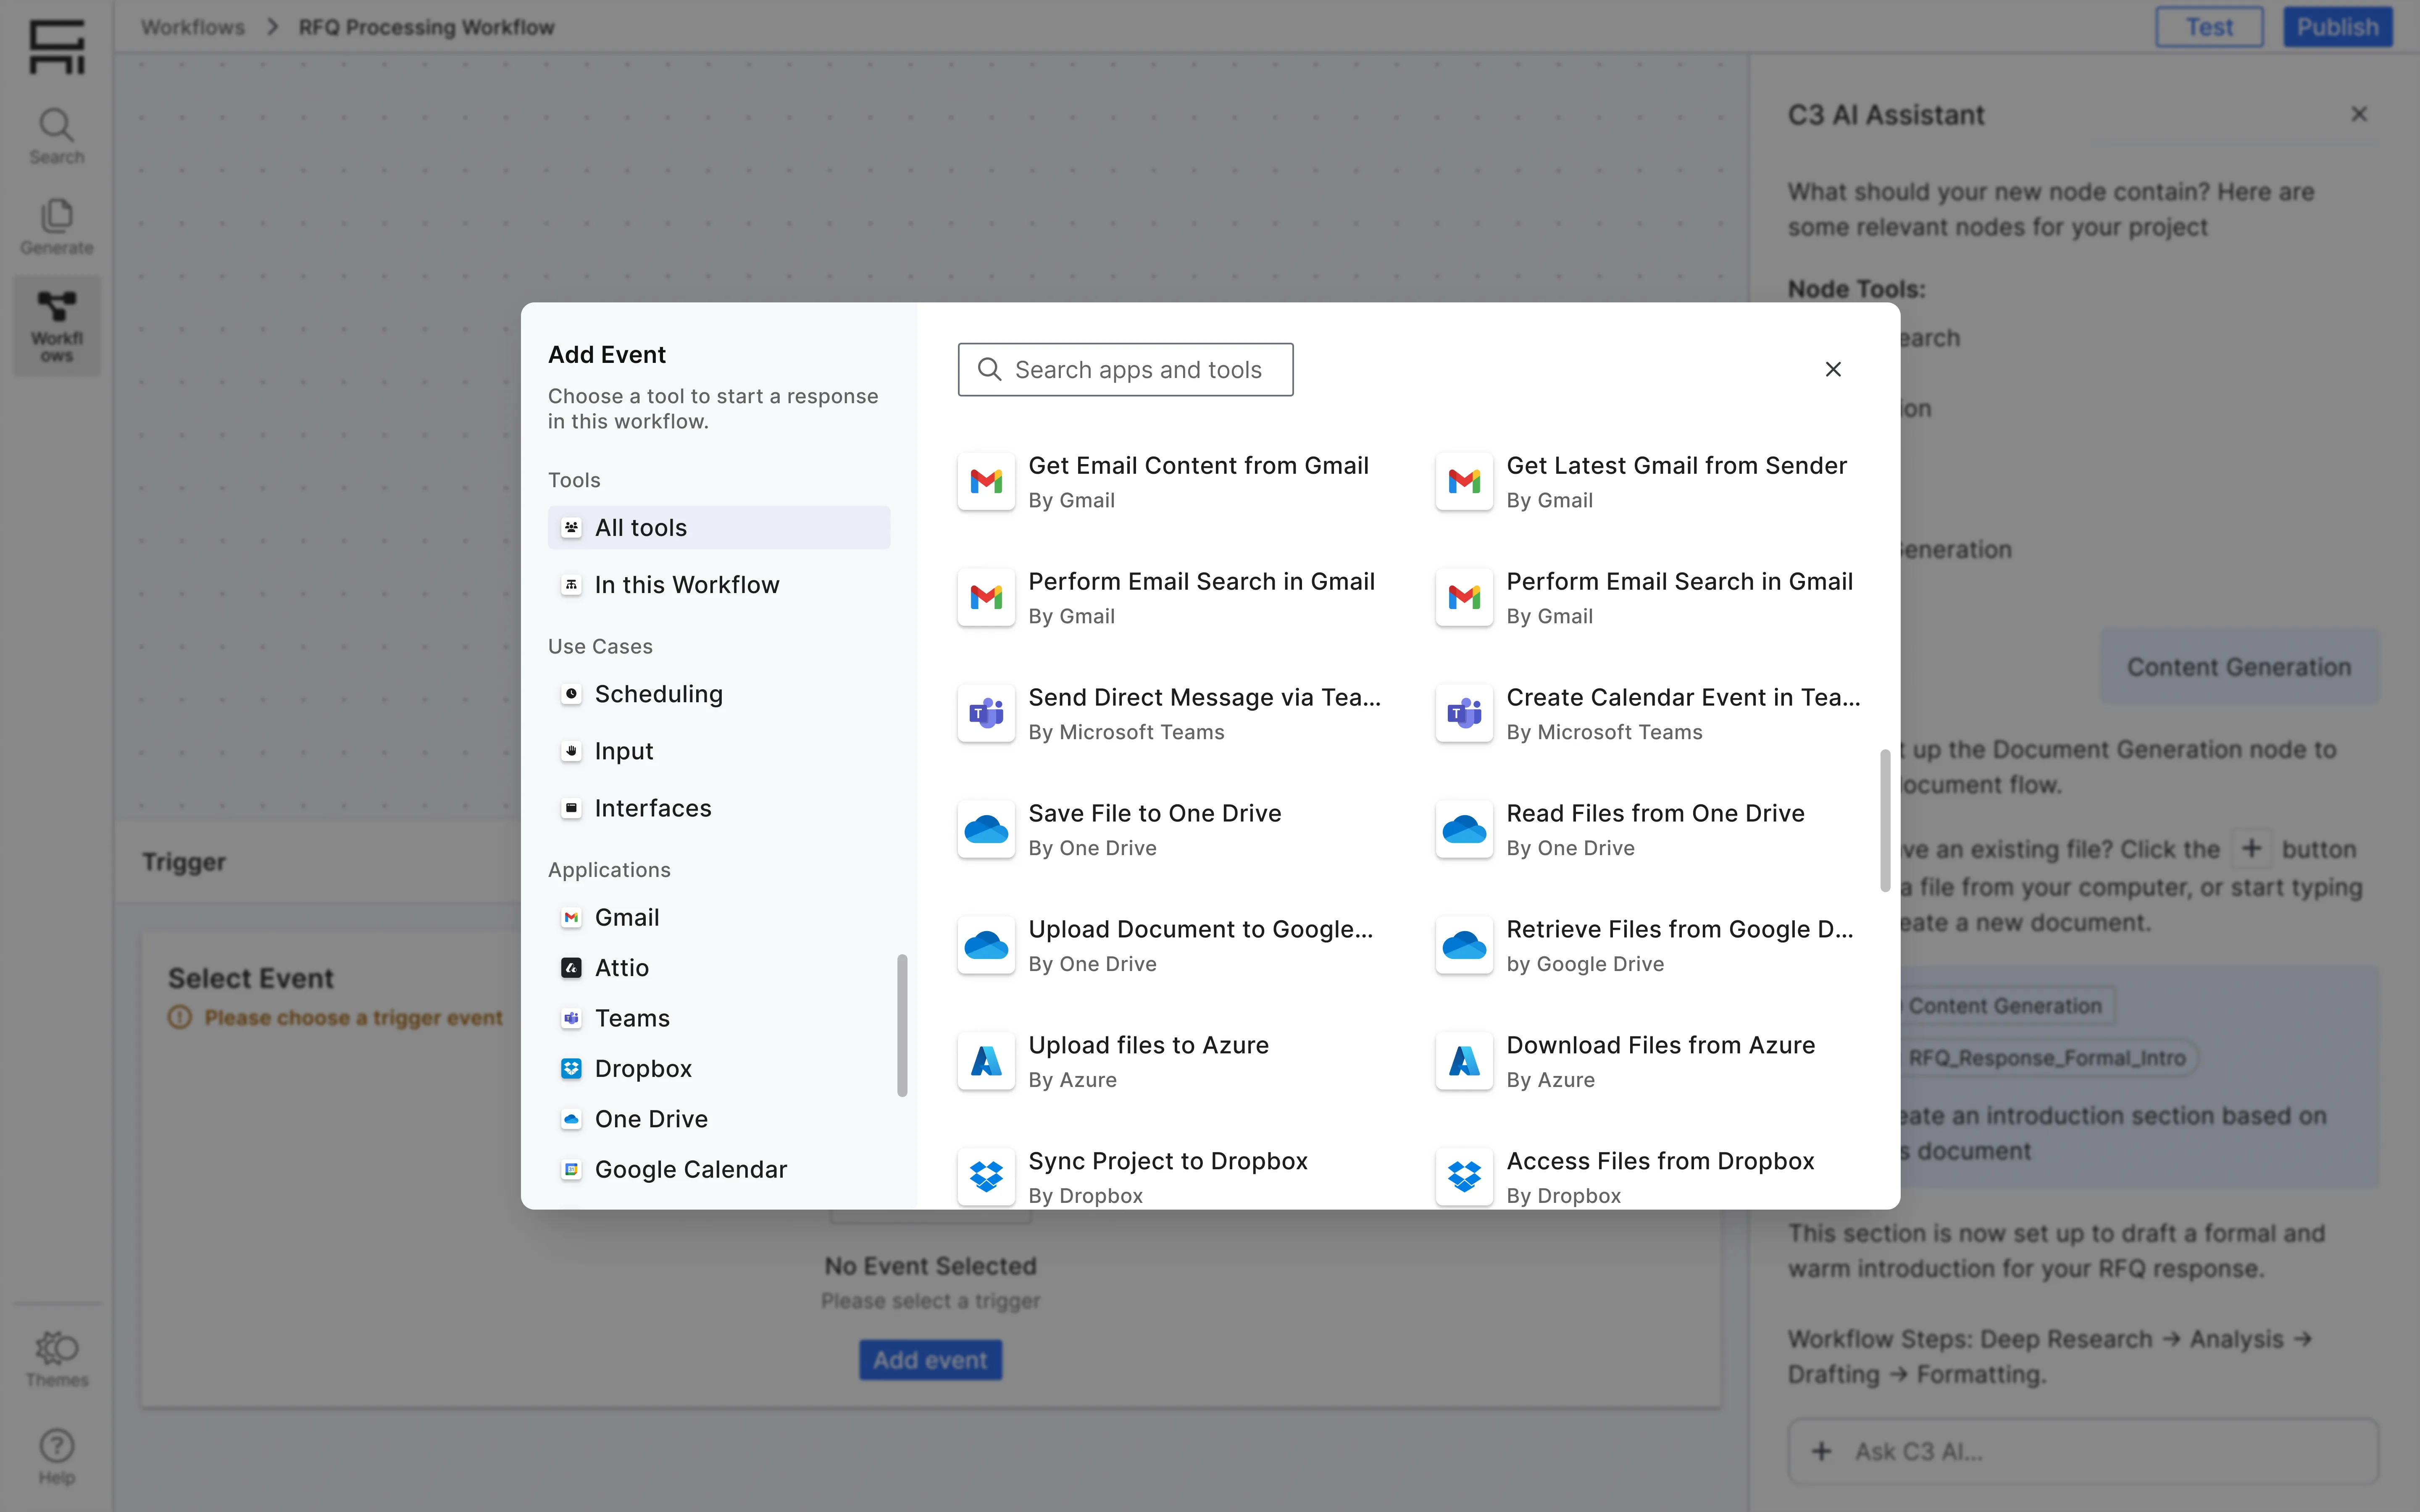Click the Teams icon for Send Direct Message

tap(986, 713)
